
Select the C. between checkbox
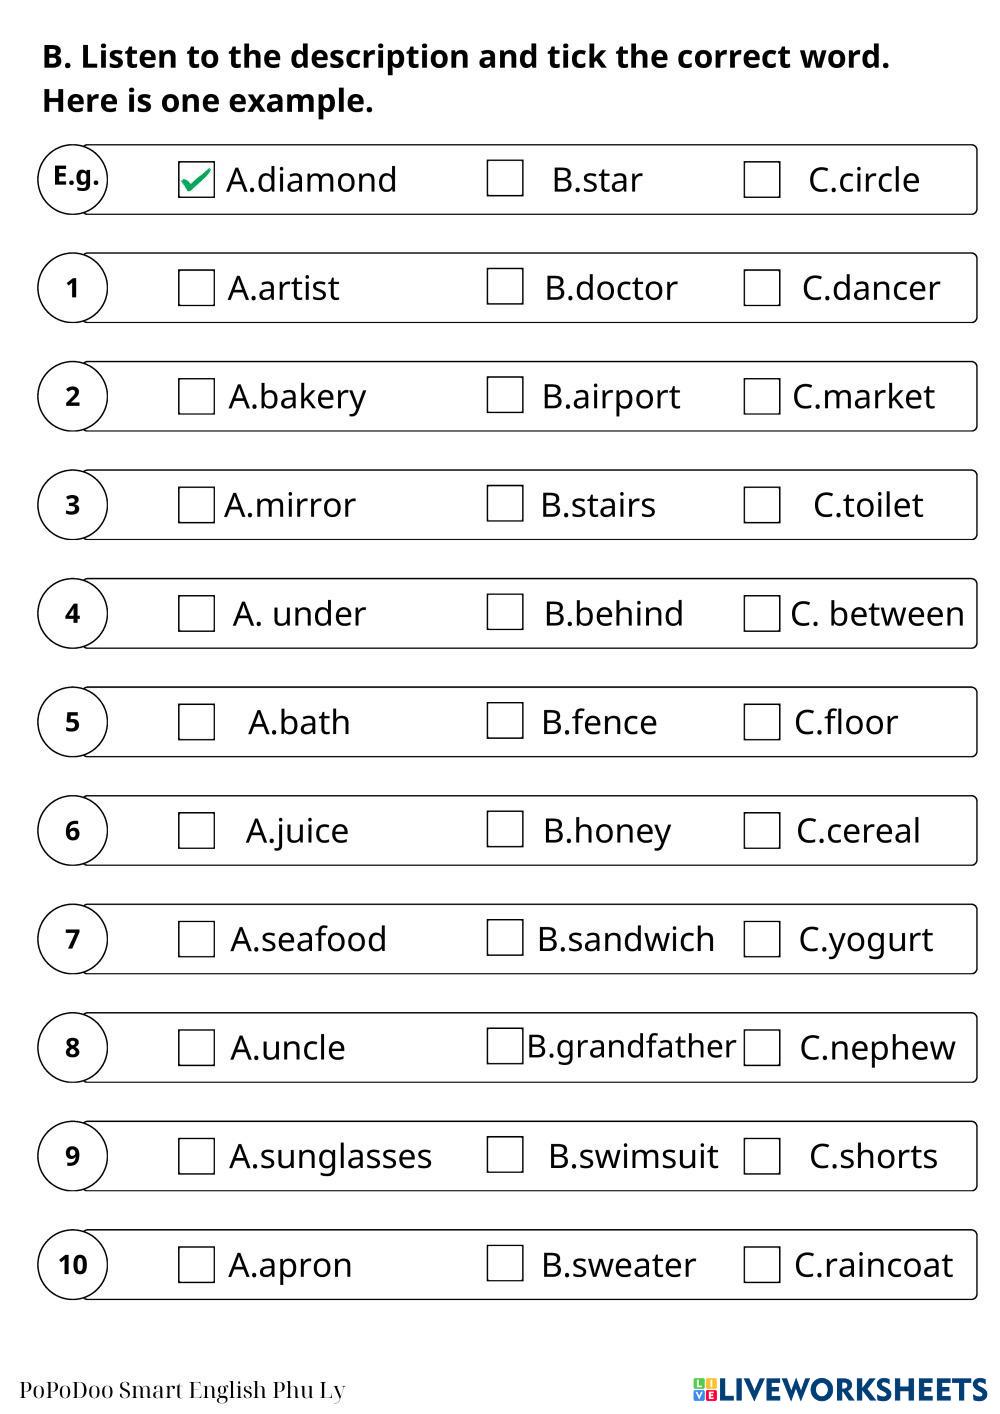pyautogui.click(x=762, y=614)
